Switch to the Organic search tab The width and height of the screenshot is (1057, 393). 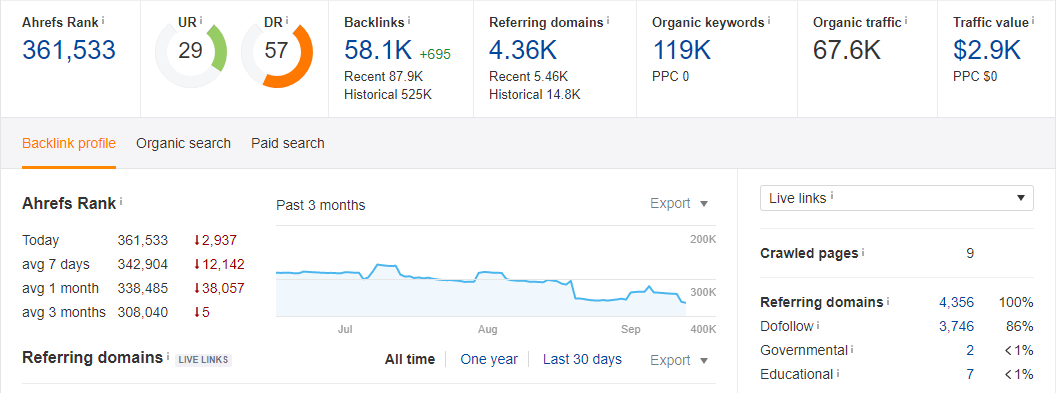[x=183, y=143]
